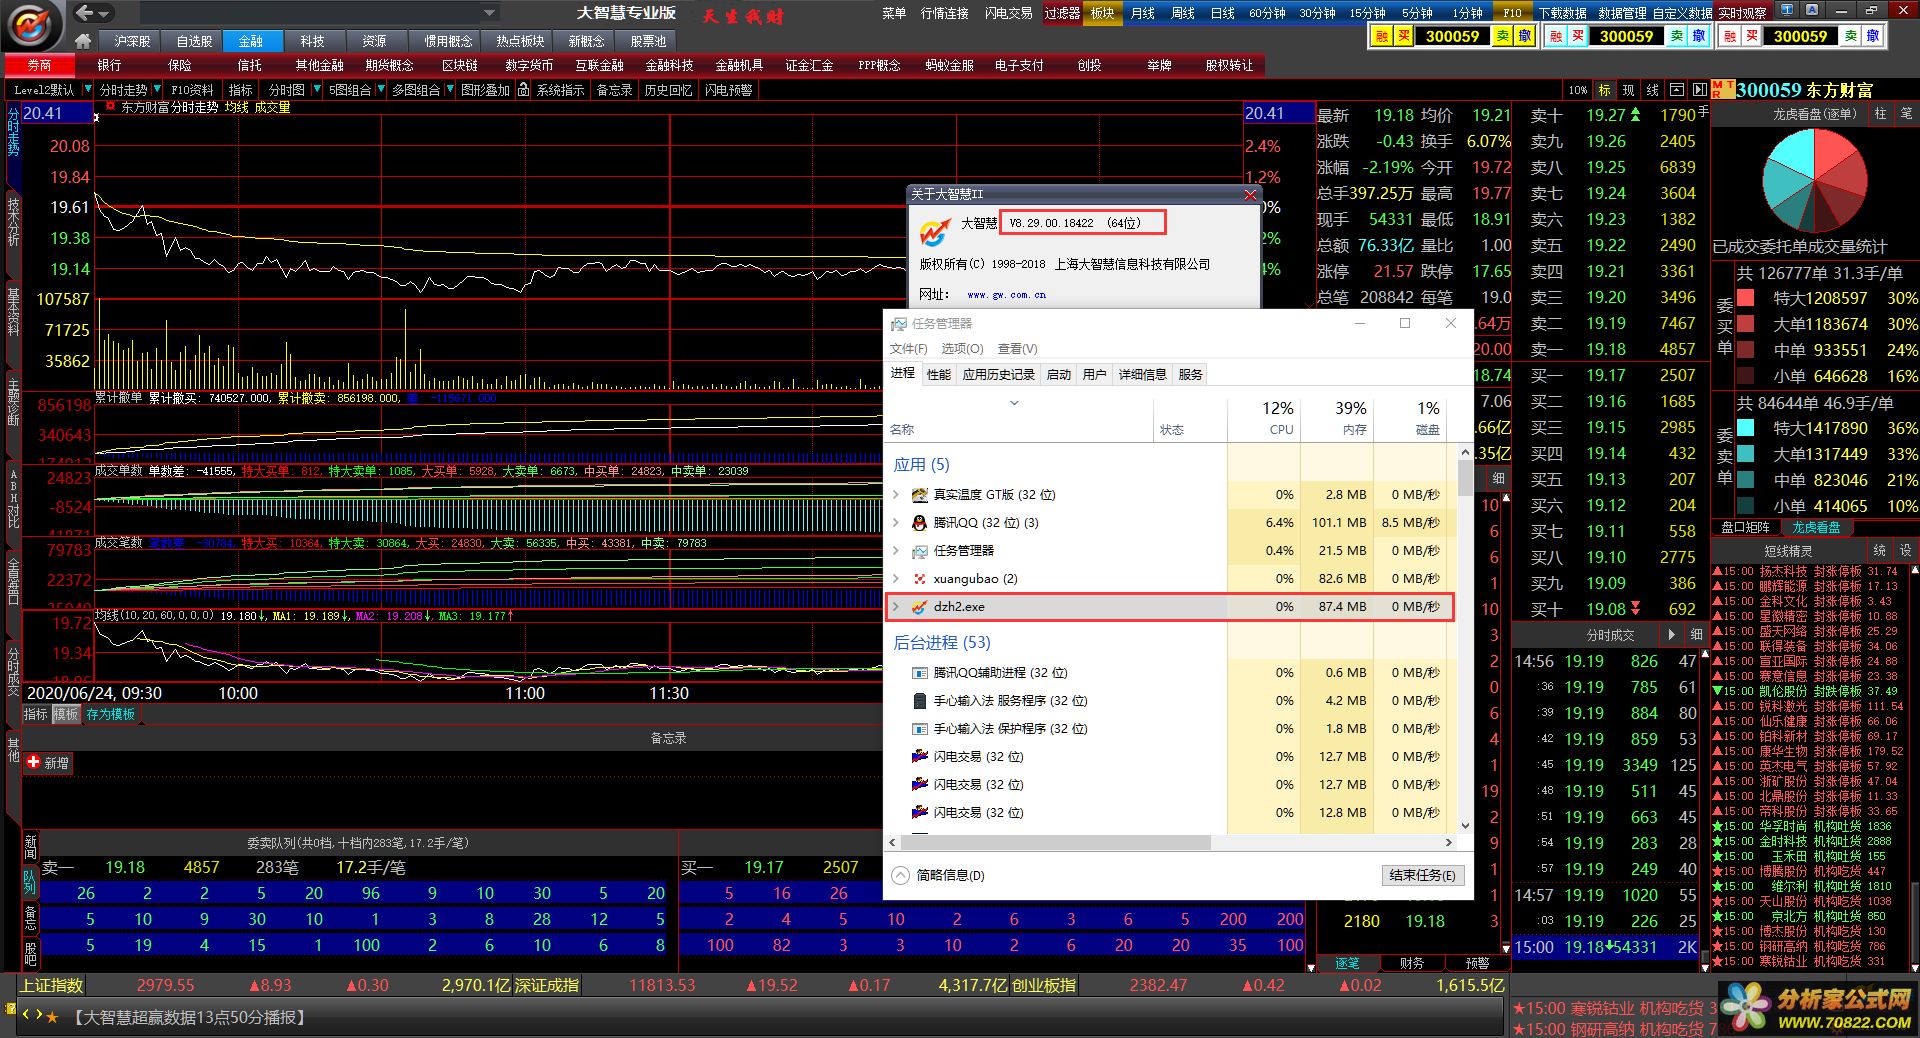The image size is (1920, 1038).
Task: Click the back arrow navigation icon
Action: click(x=85, y=13)
